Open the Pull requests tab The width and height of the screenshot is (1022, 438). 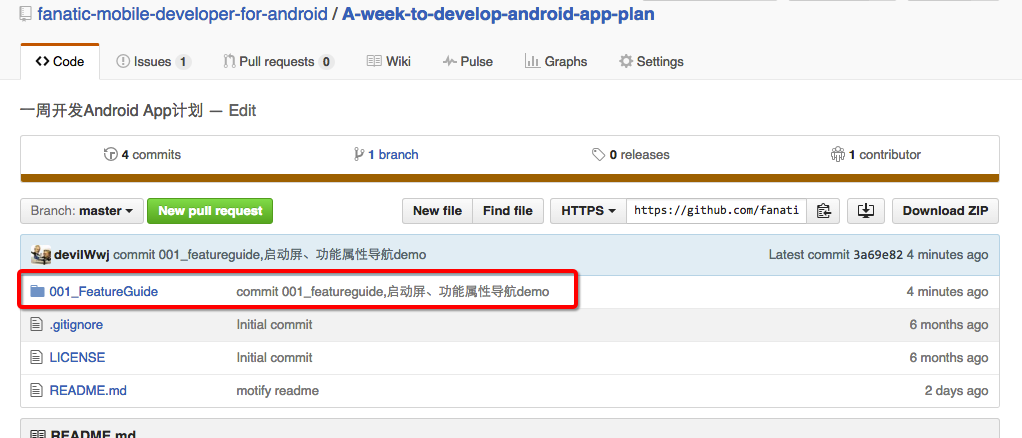[277, 62]
